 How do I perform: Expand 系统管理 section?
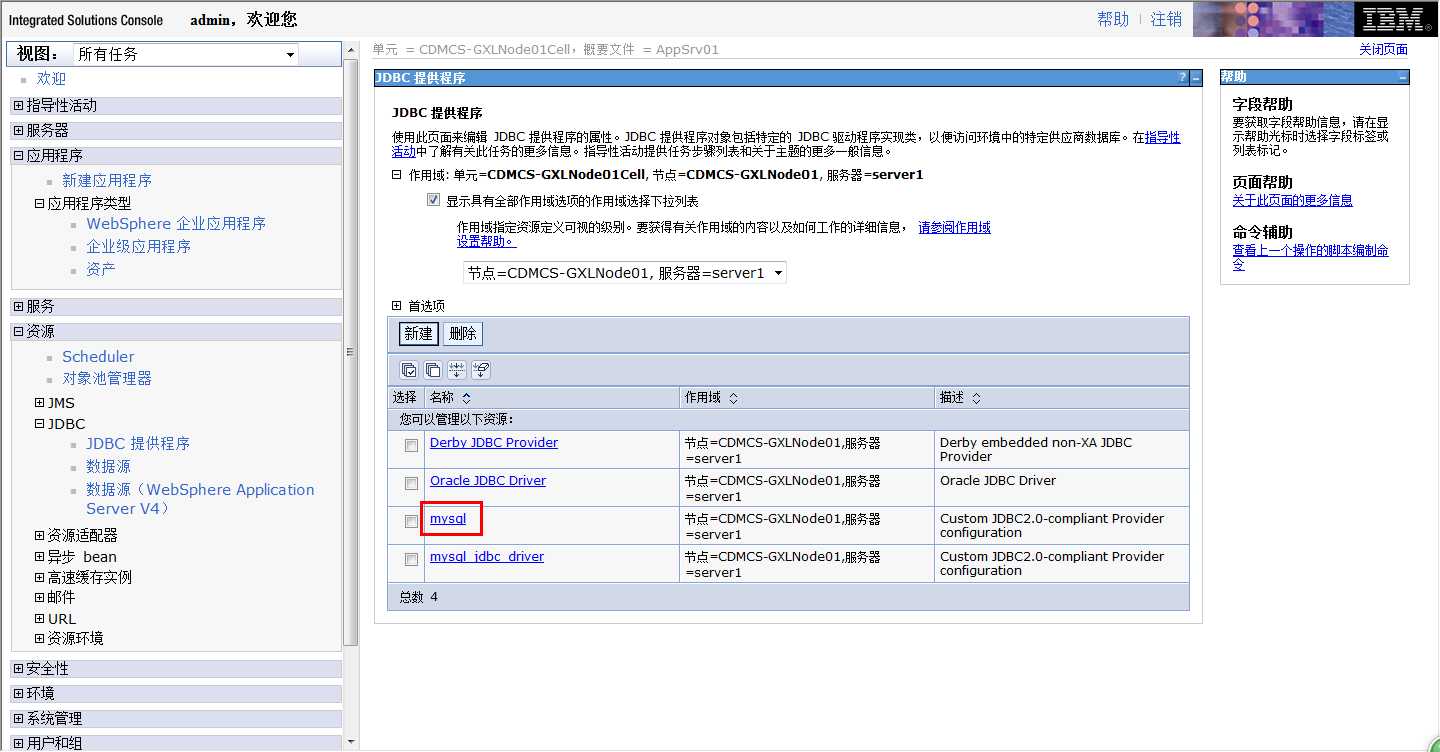(19, 718)
